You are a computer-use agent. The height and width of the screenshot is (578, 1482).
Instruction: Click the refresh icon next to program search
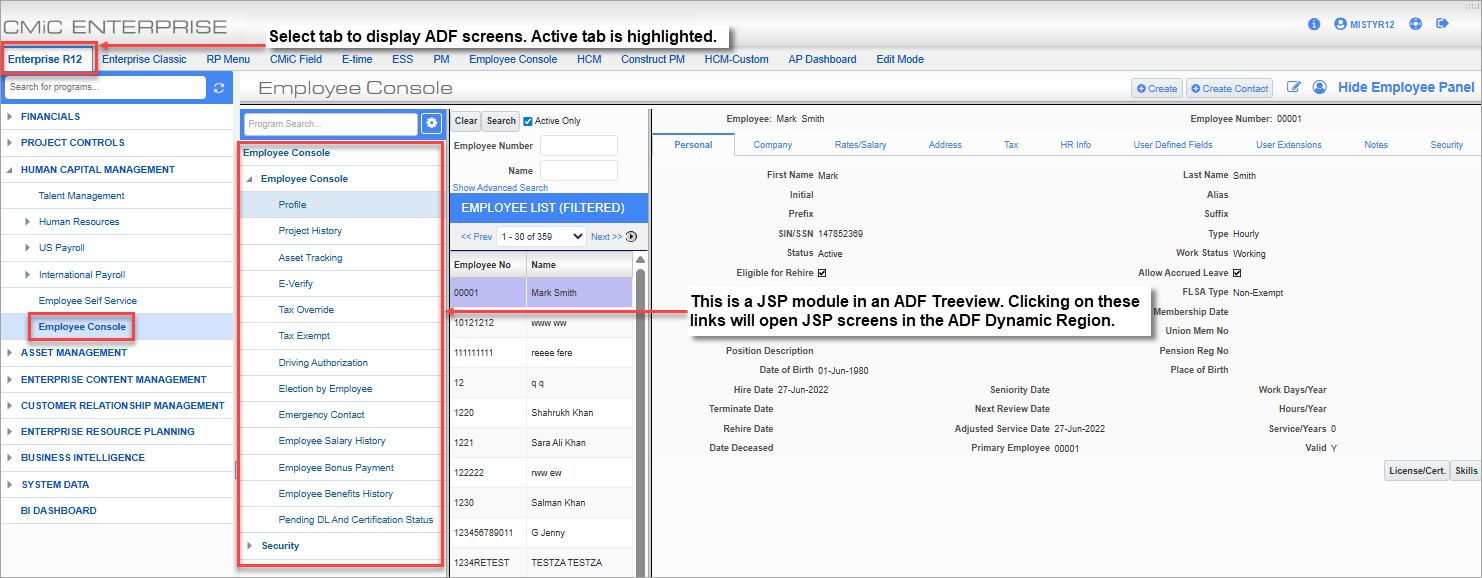(218, 87)
